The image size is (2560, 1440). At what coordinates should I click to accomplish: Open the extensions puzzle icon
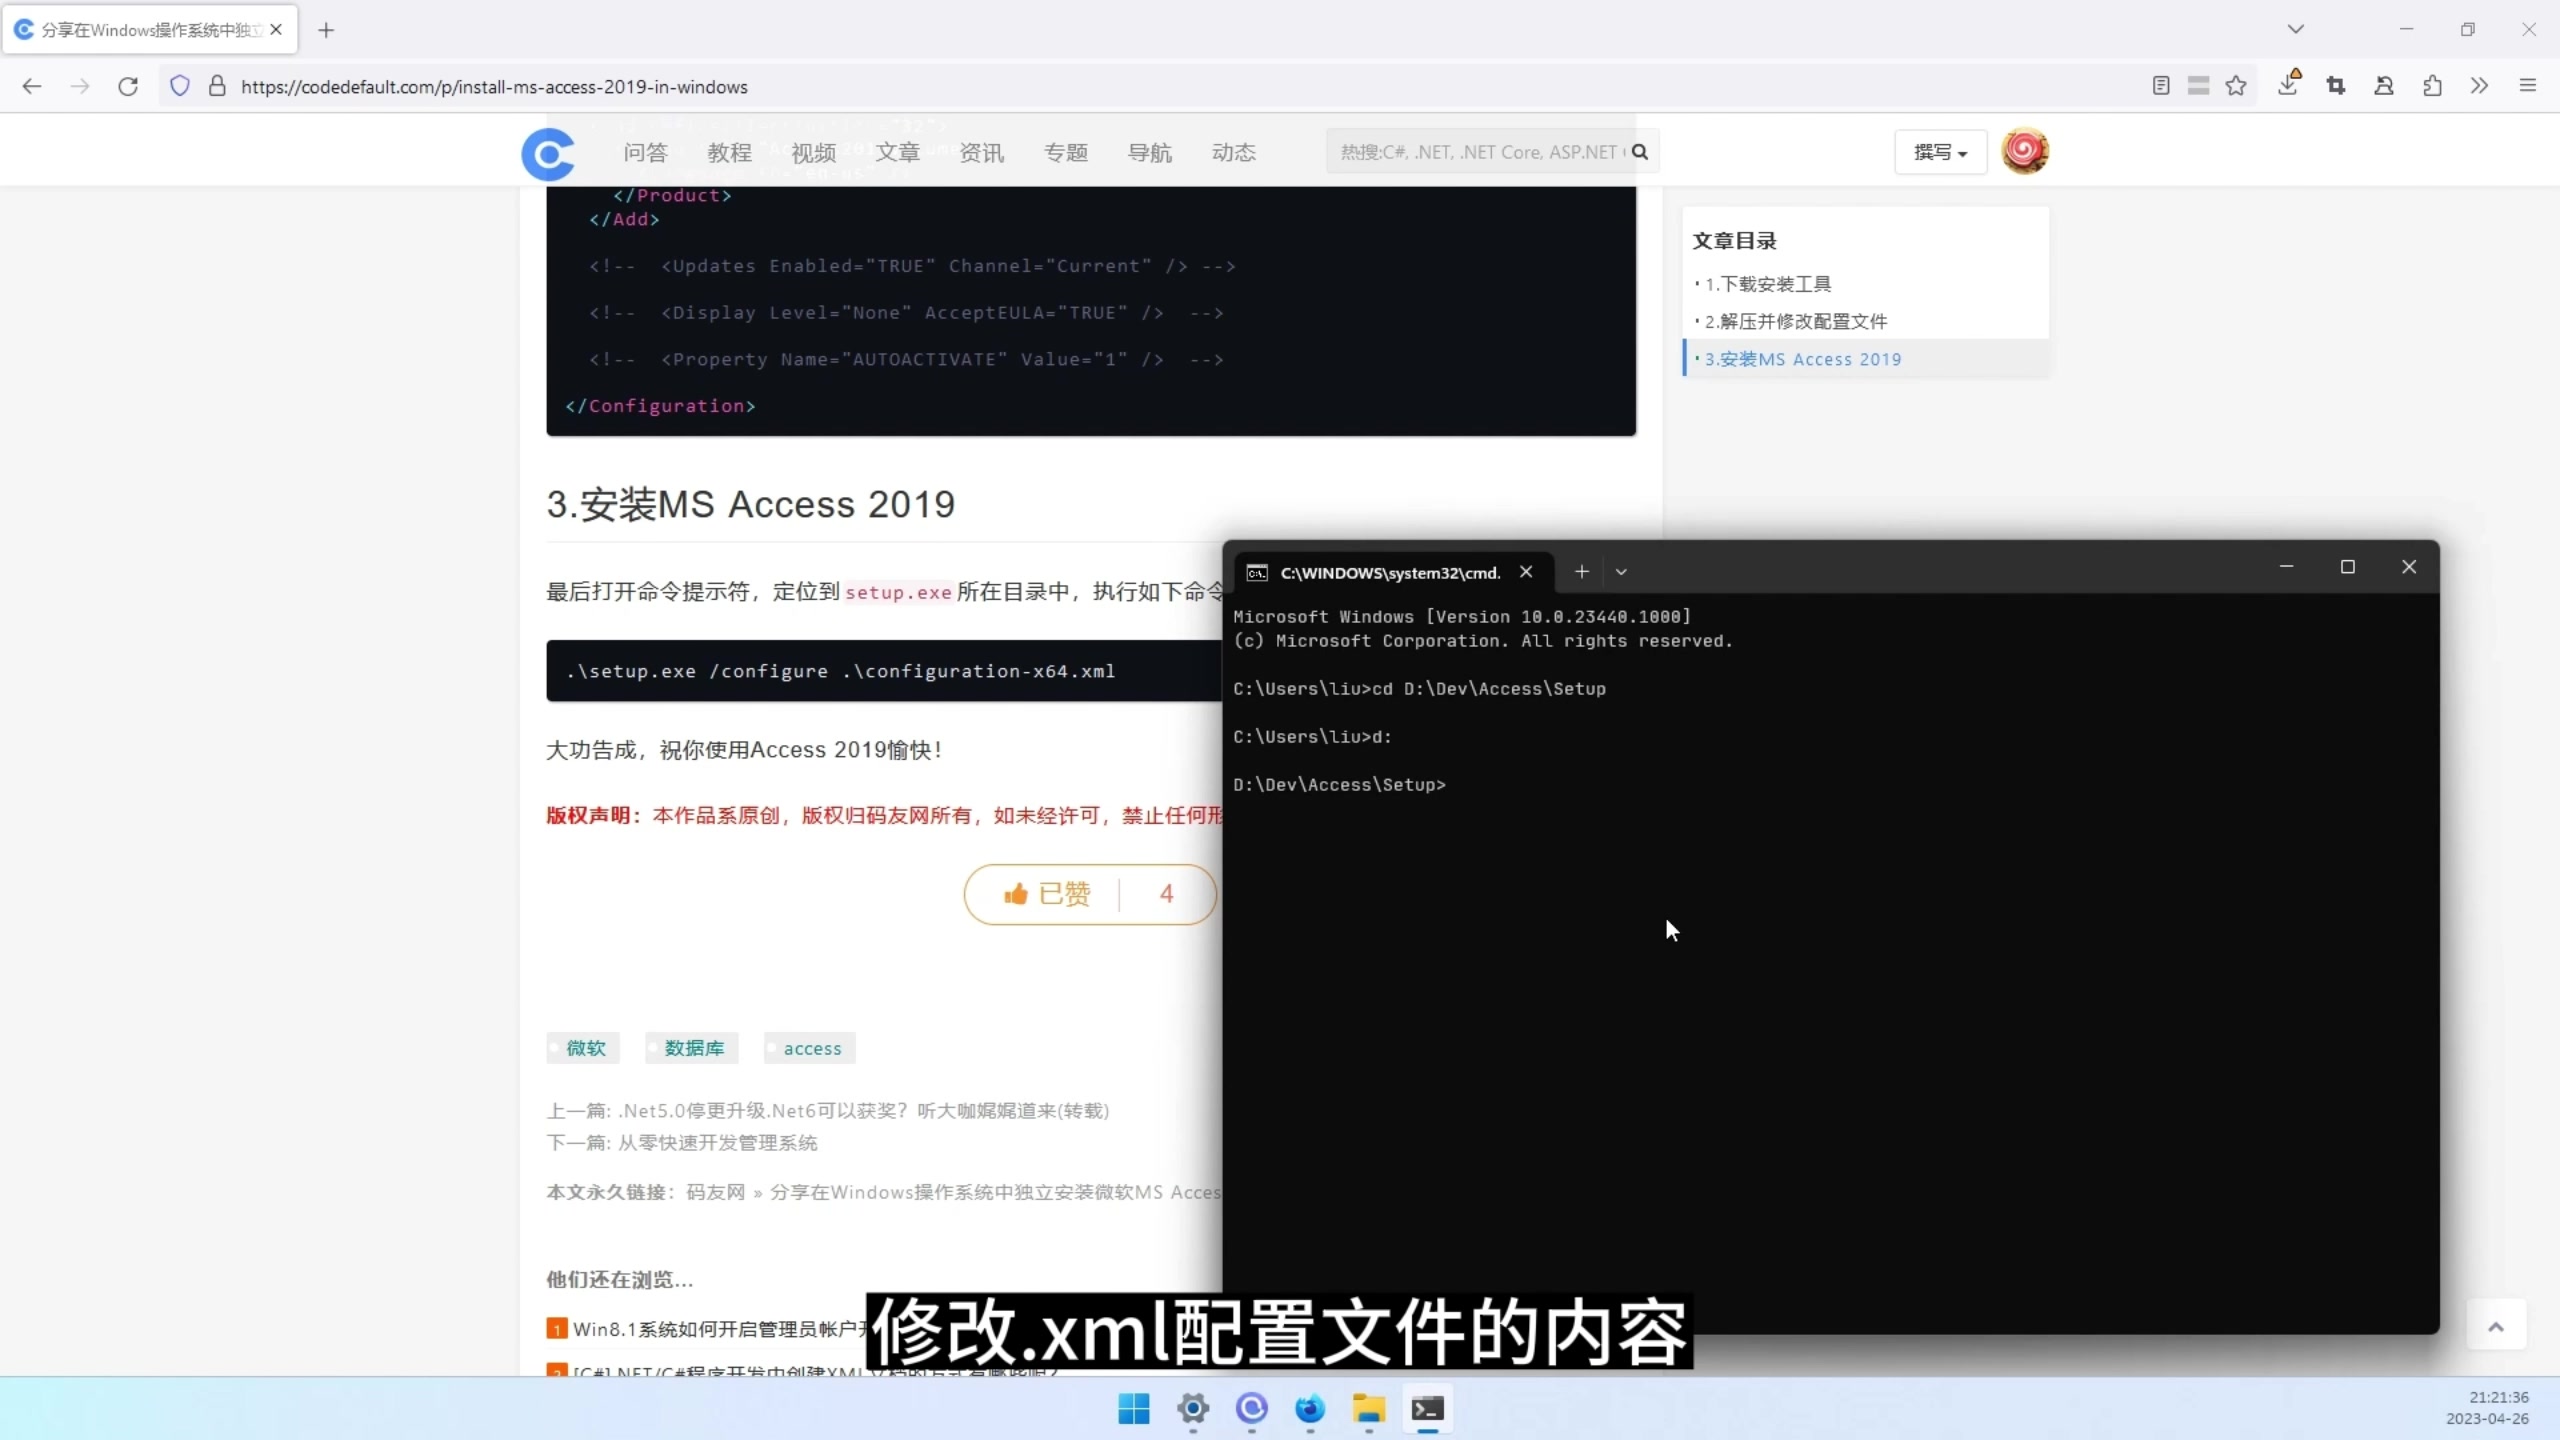[2432, 86]
